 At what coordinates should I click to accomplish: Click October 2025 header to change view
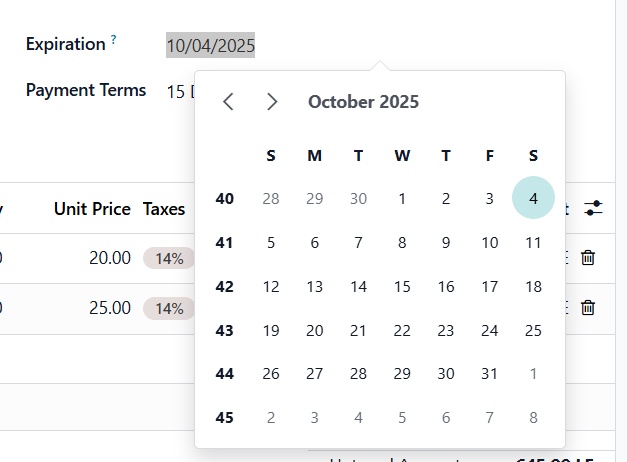[363, 102]
